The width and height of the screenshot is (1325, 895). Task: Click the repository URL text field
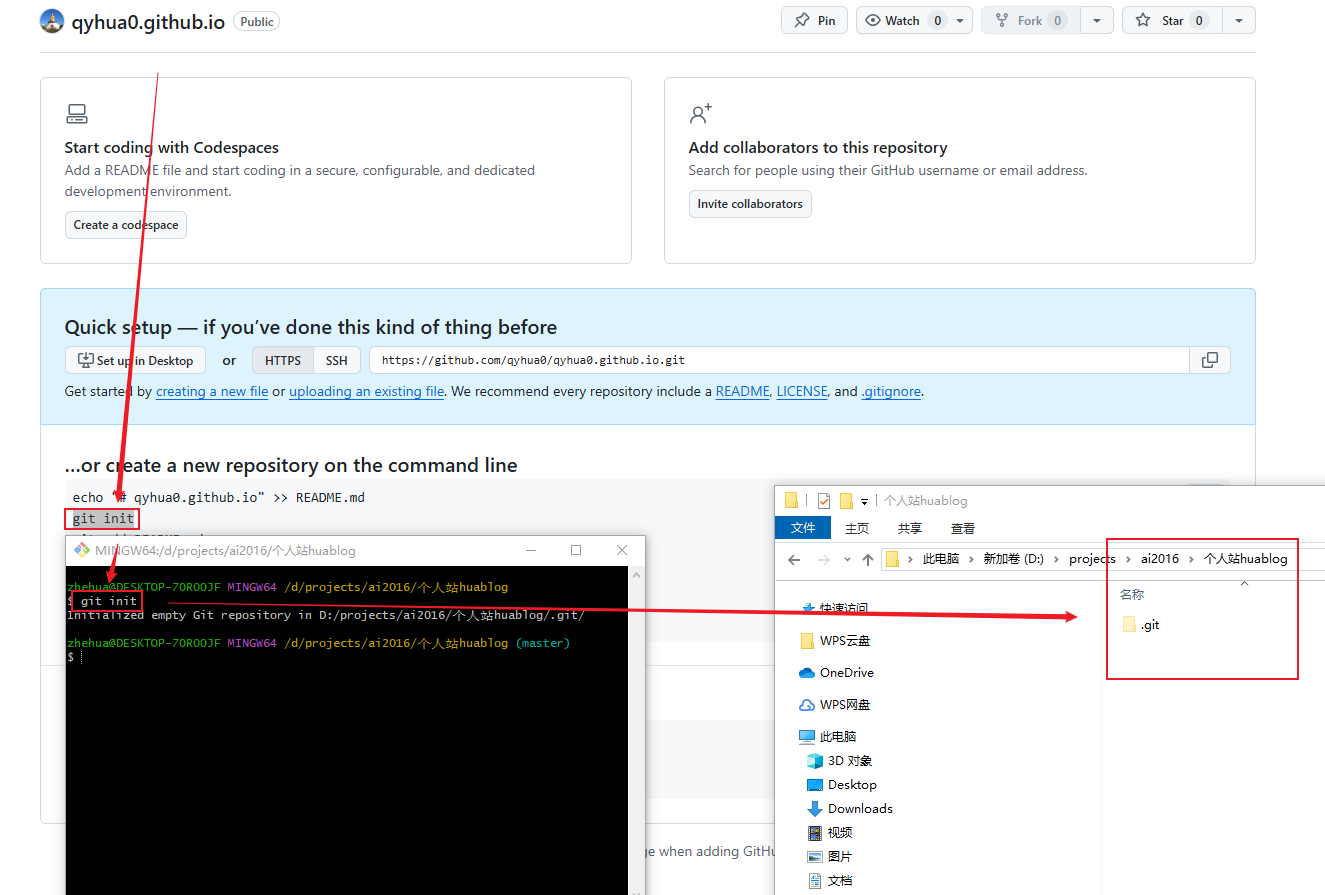(778, 360)
